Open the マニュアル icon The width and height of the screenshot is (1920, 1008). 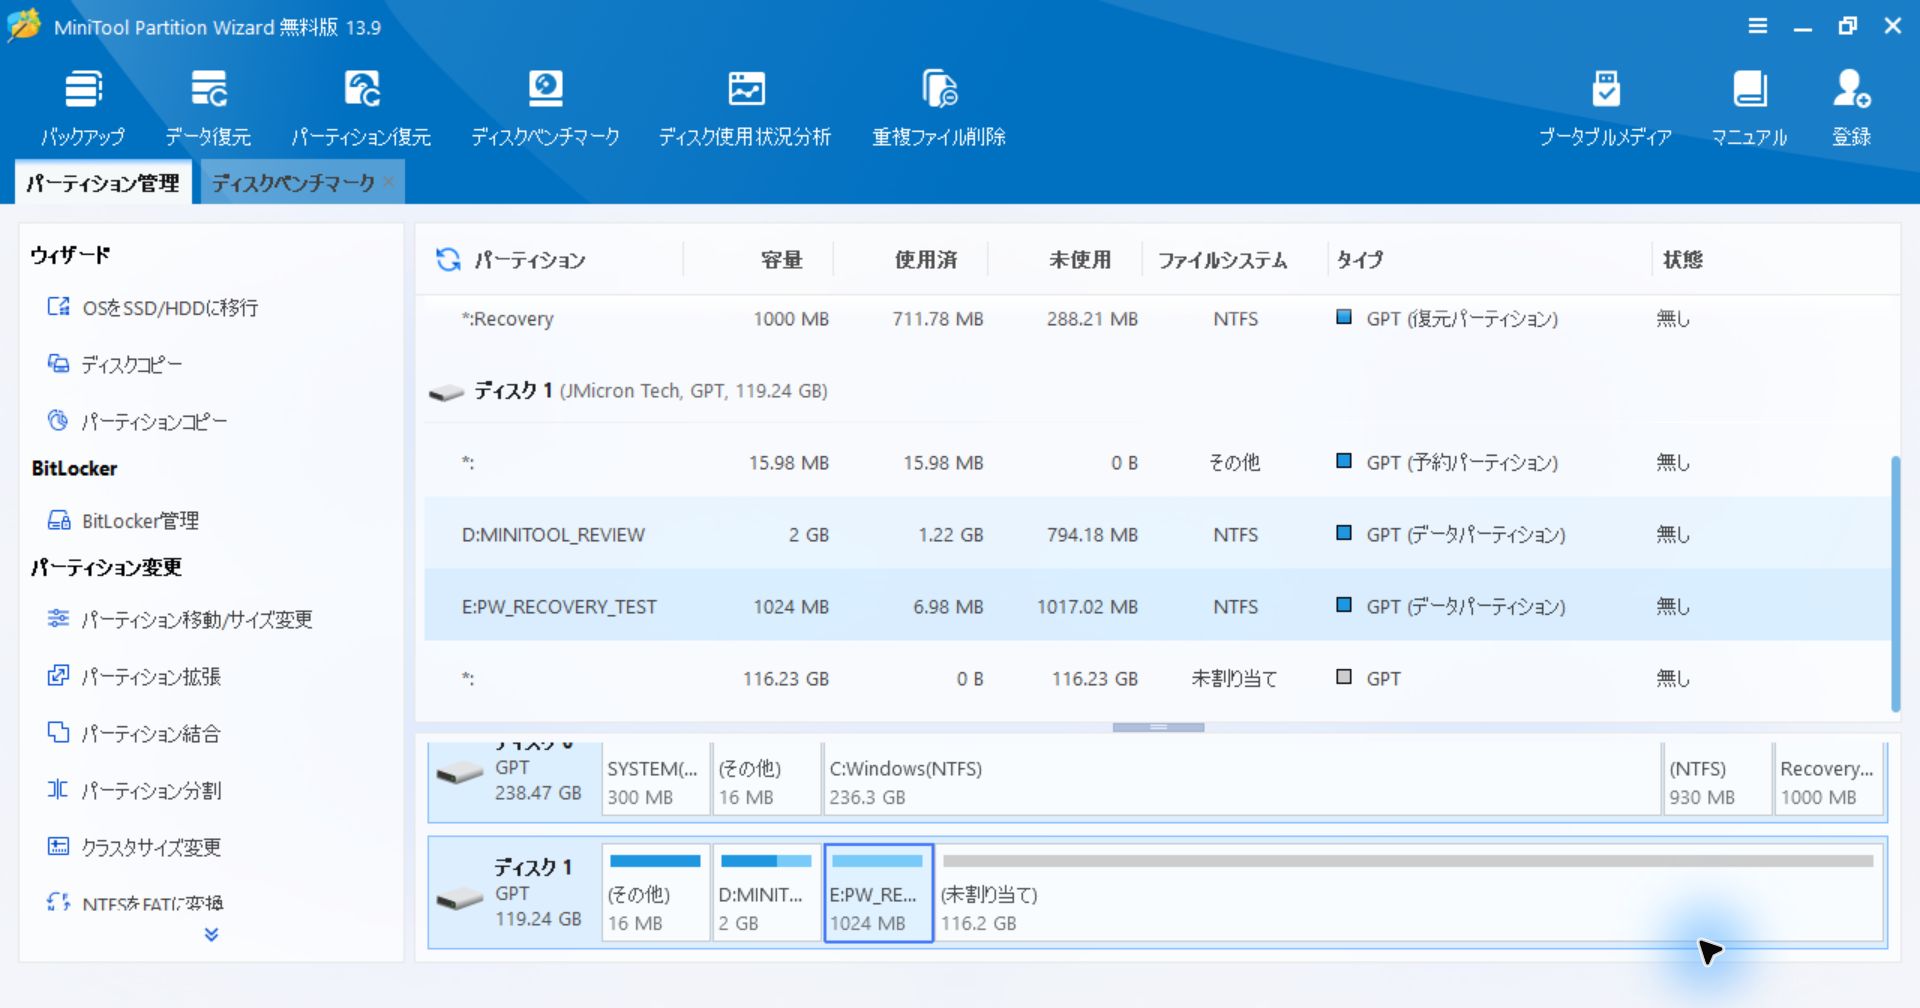tap(1749, 108)
